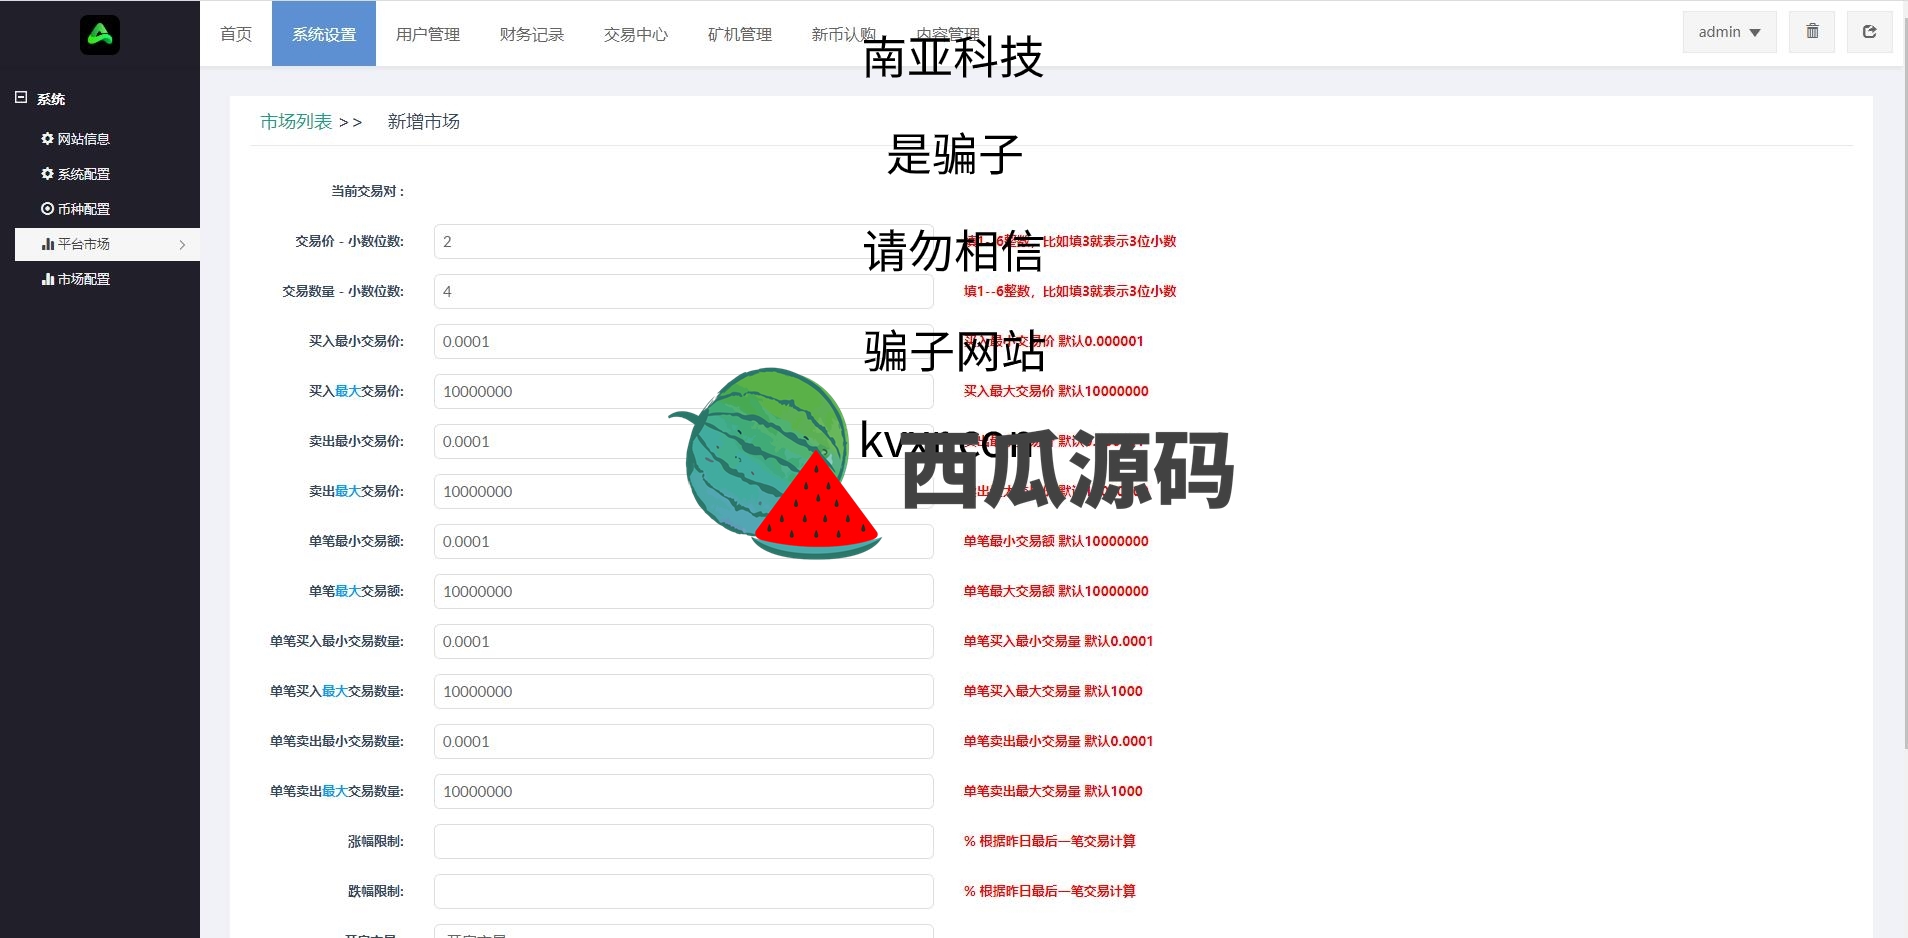Switch to 财务记录 tab

point(532,34)
